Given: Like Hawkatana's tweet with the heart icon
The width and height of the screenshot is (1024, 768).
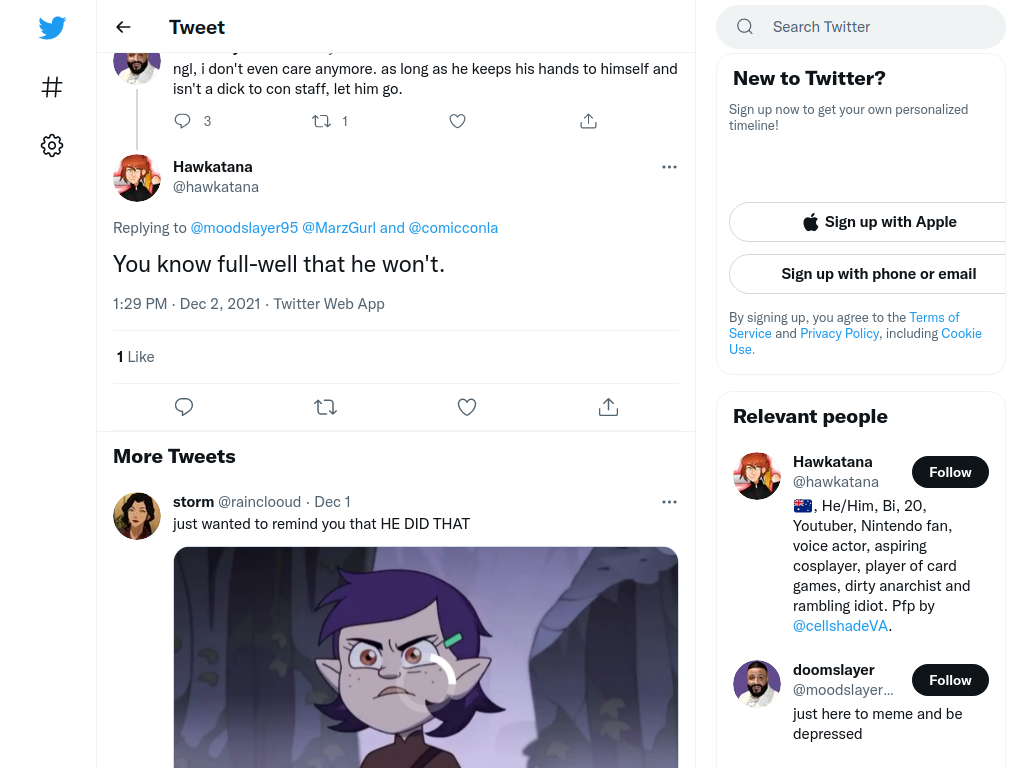Looking at the screenshot, I should click(466, 407).
